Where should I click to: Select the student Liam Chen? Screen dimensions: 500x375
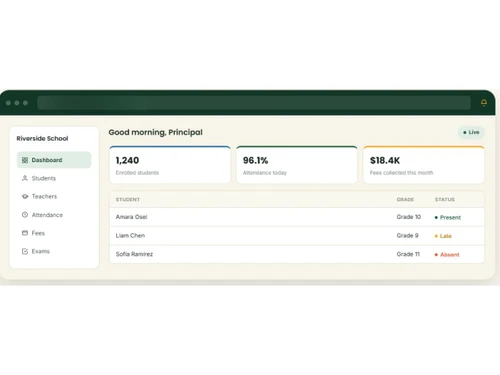tap(130, 235)
